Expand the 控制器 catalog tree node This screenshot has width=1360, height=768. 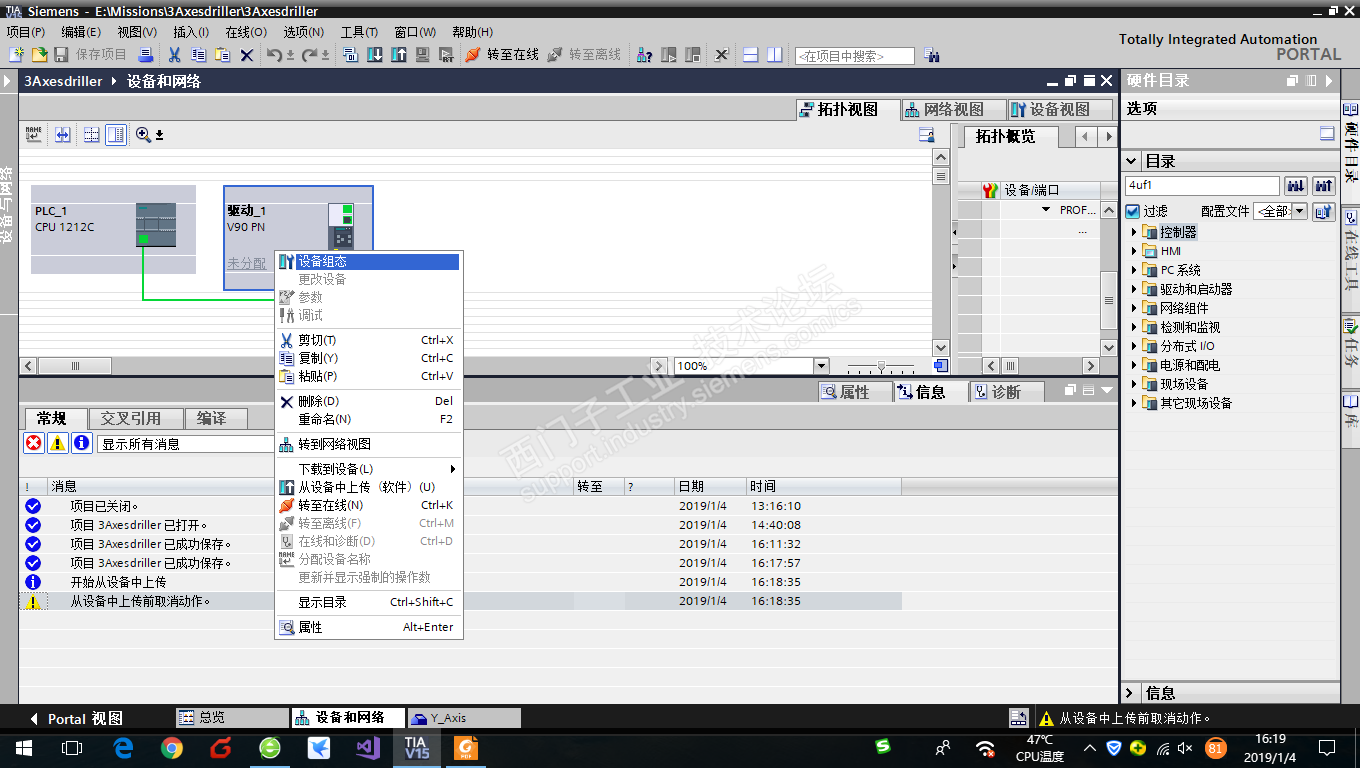(x=1135, y=232)
